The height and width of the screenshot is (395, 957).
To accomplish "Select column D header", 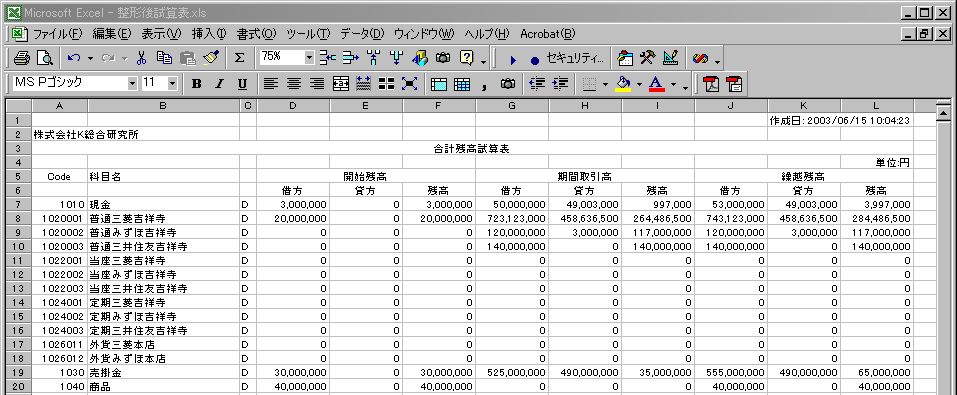I will (x=293, y=106).
